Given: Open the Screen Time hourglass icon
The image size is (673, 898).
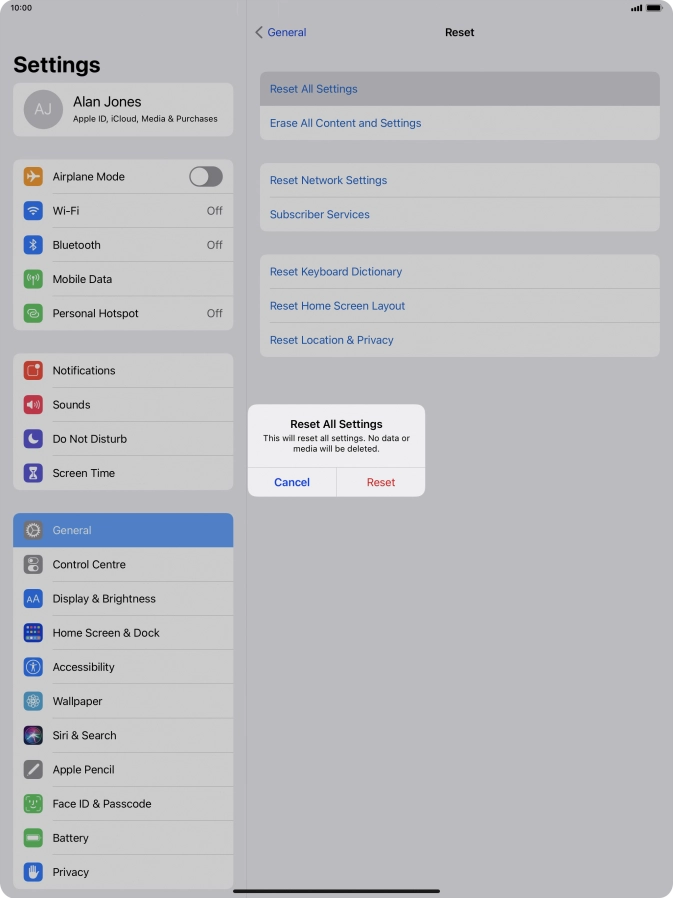Looking at the screenshot, I should [x=33, y=473].
